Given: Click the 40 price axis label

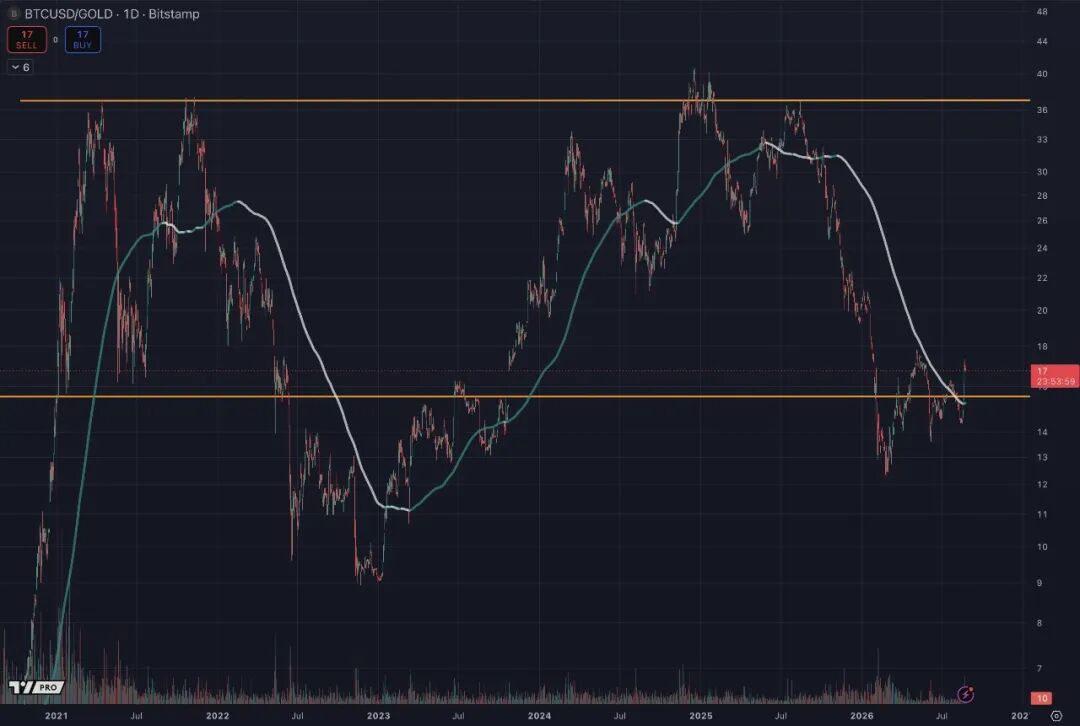Looking at the screenshot, I should pyautogui.click(x=1042, y=74).
